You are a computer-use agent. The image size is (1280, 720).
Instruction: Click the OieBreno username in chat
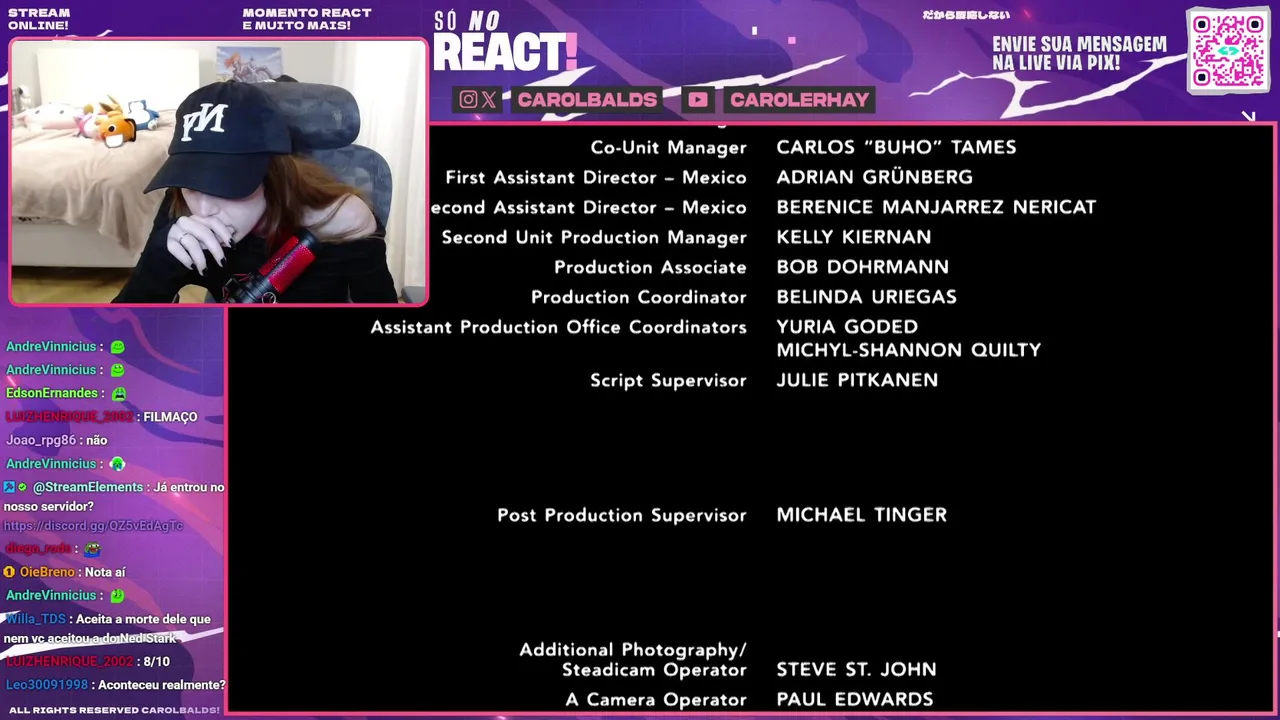click(47, 572)
